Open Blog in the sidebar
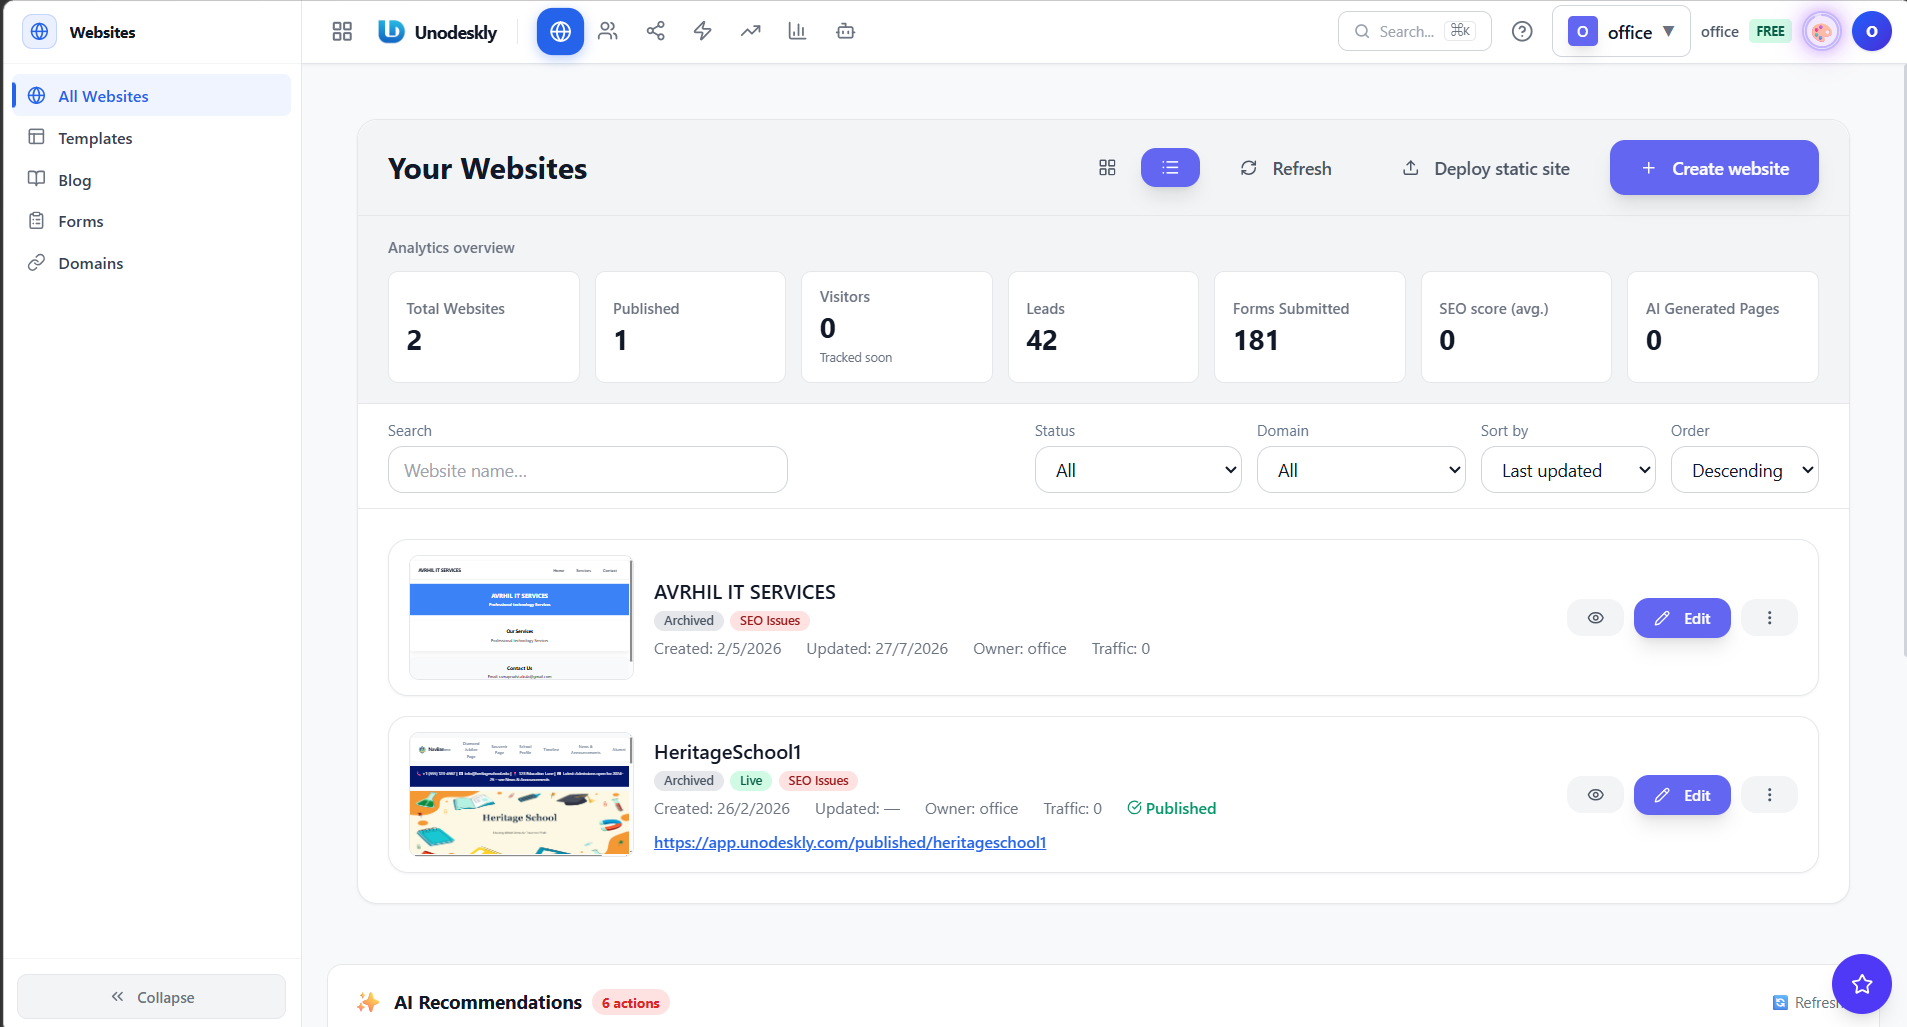 [x=152, y=180]
